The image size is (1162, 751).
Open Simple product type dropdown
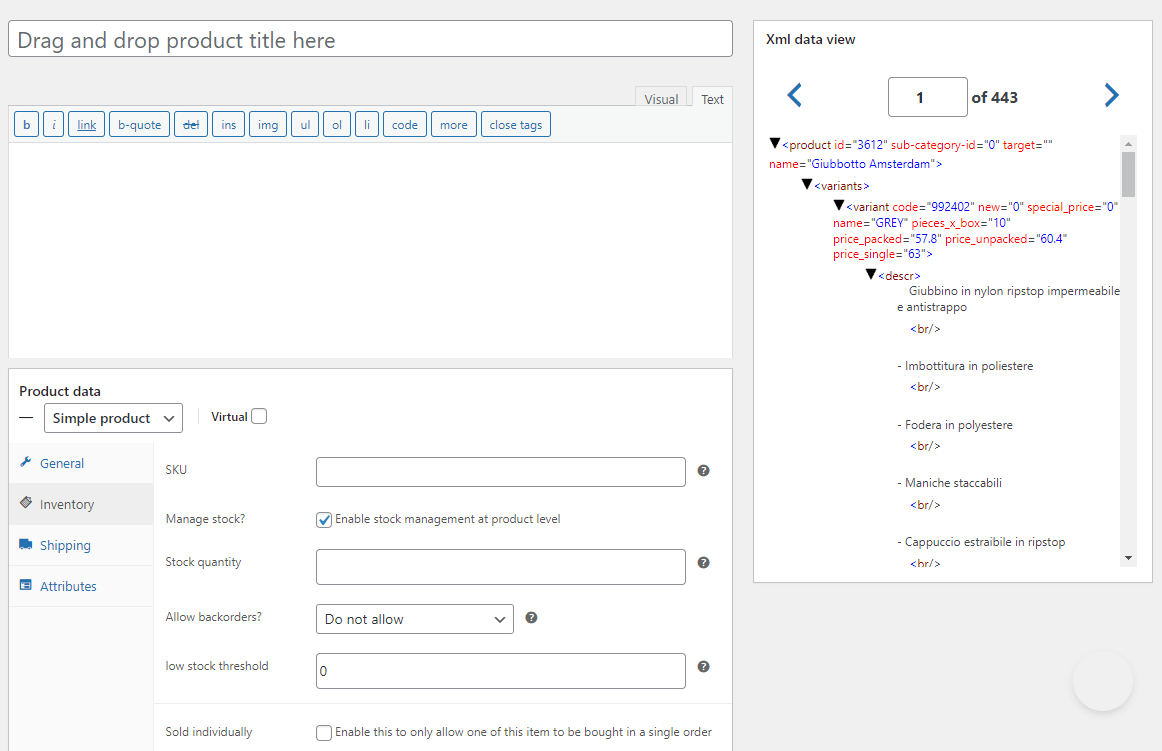[x=113, y=418]
